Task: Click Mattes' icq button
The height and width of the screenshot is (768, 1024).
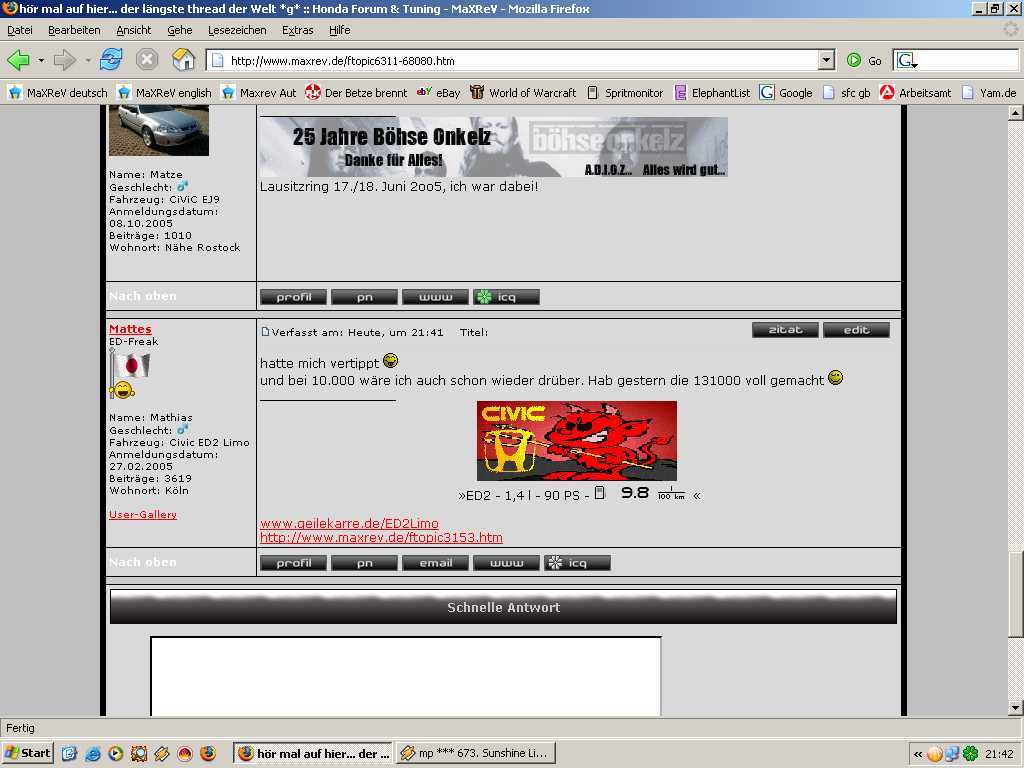Action: 578,563
